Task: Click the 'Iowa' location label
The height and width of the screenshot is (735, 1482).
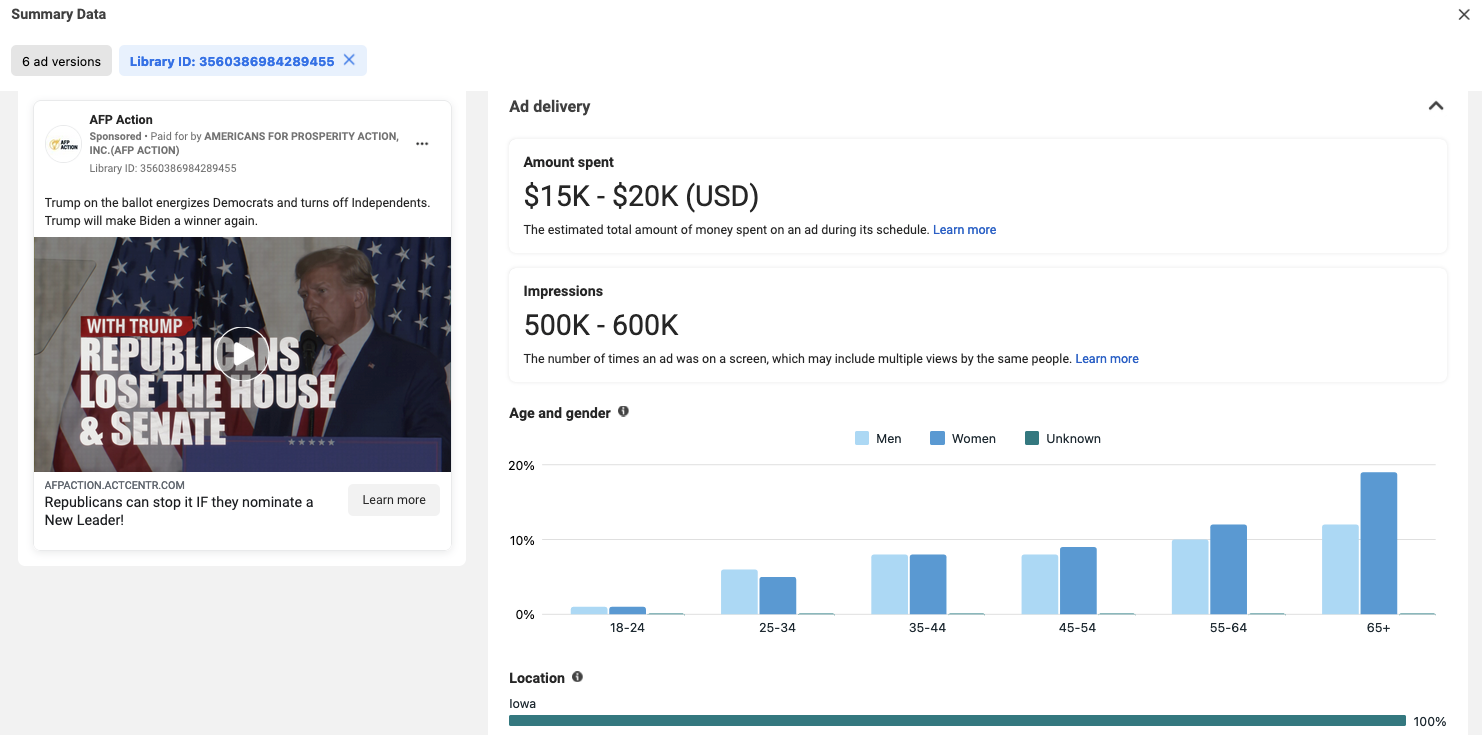Action: (522, 704)
